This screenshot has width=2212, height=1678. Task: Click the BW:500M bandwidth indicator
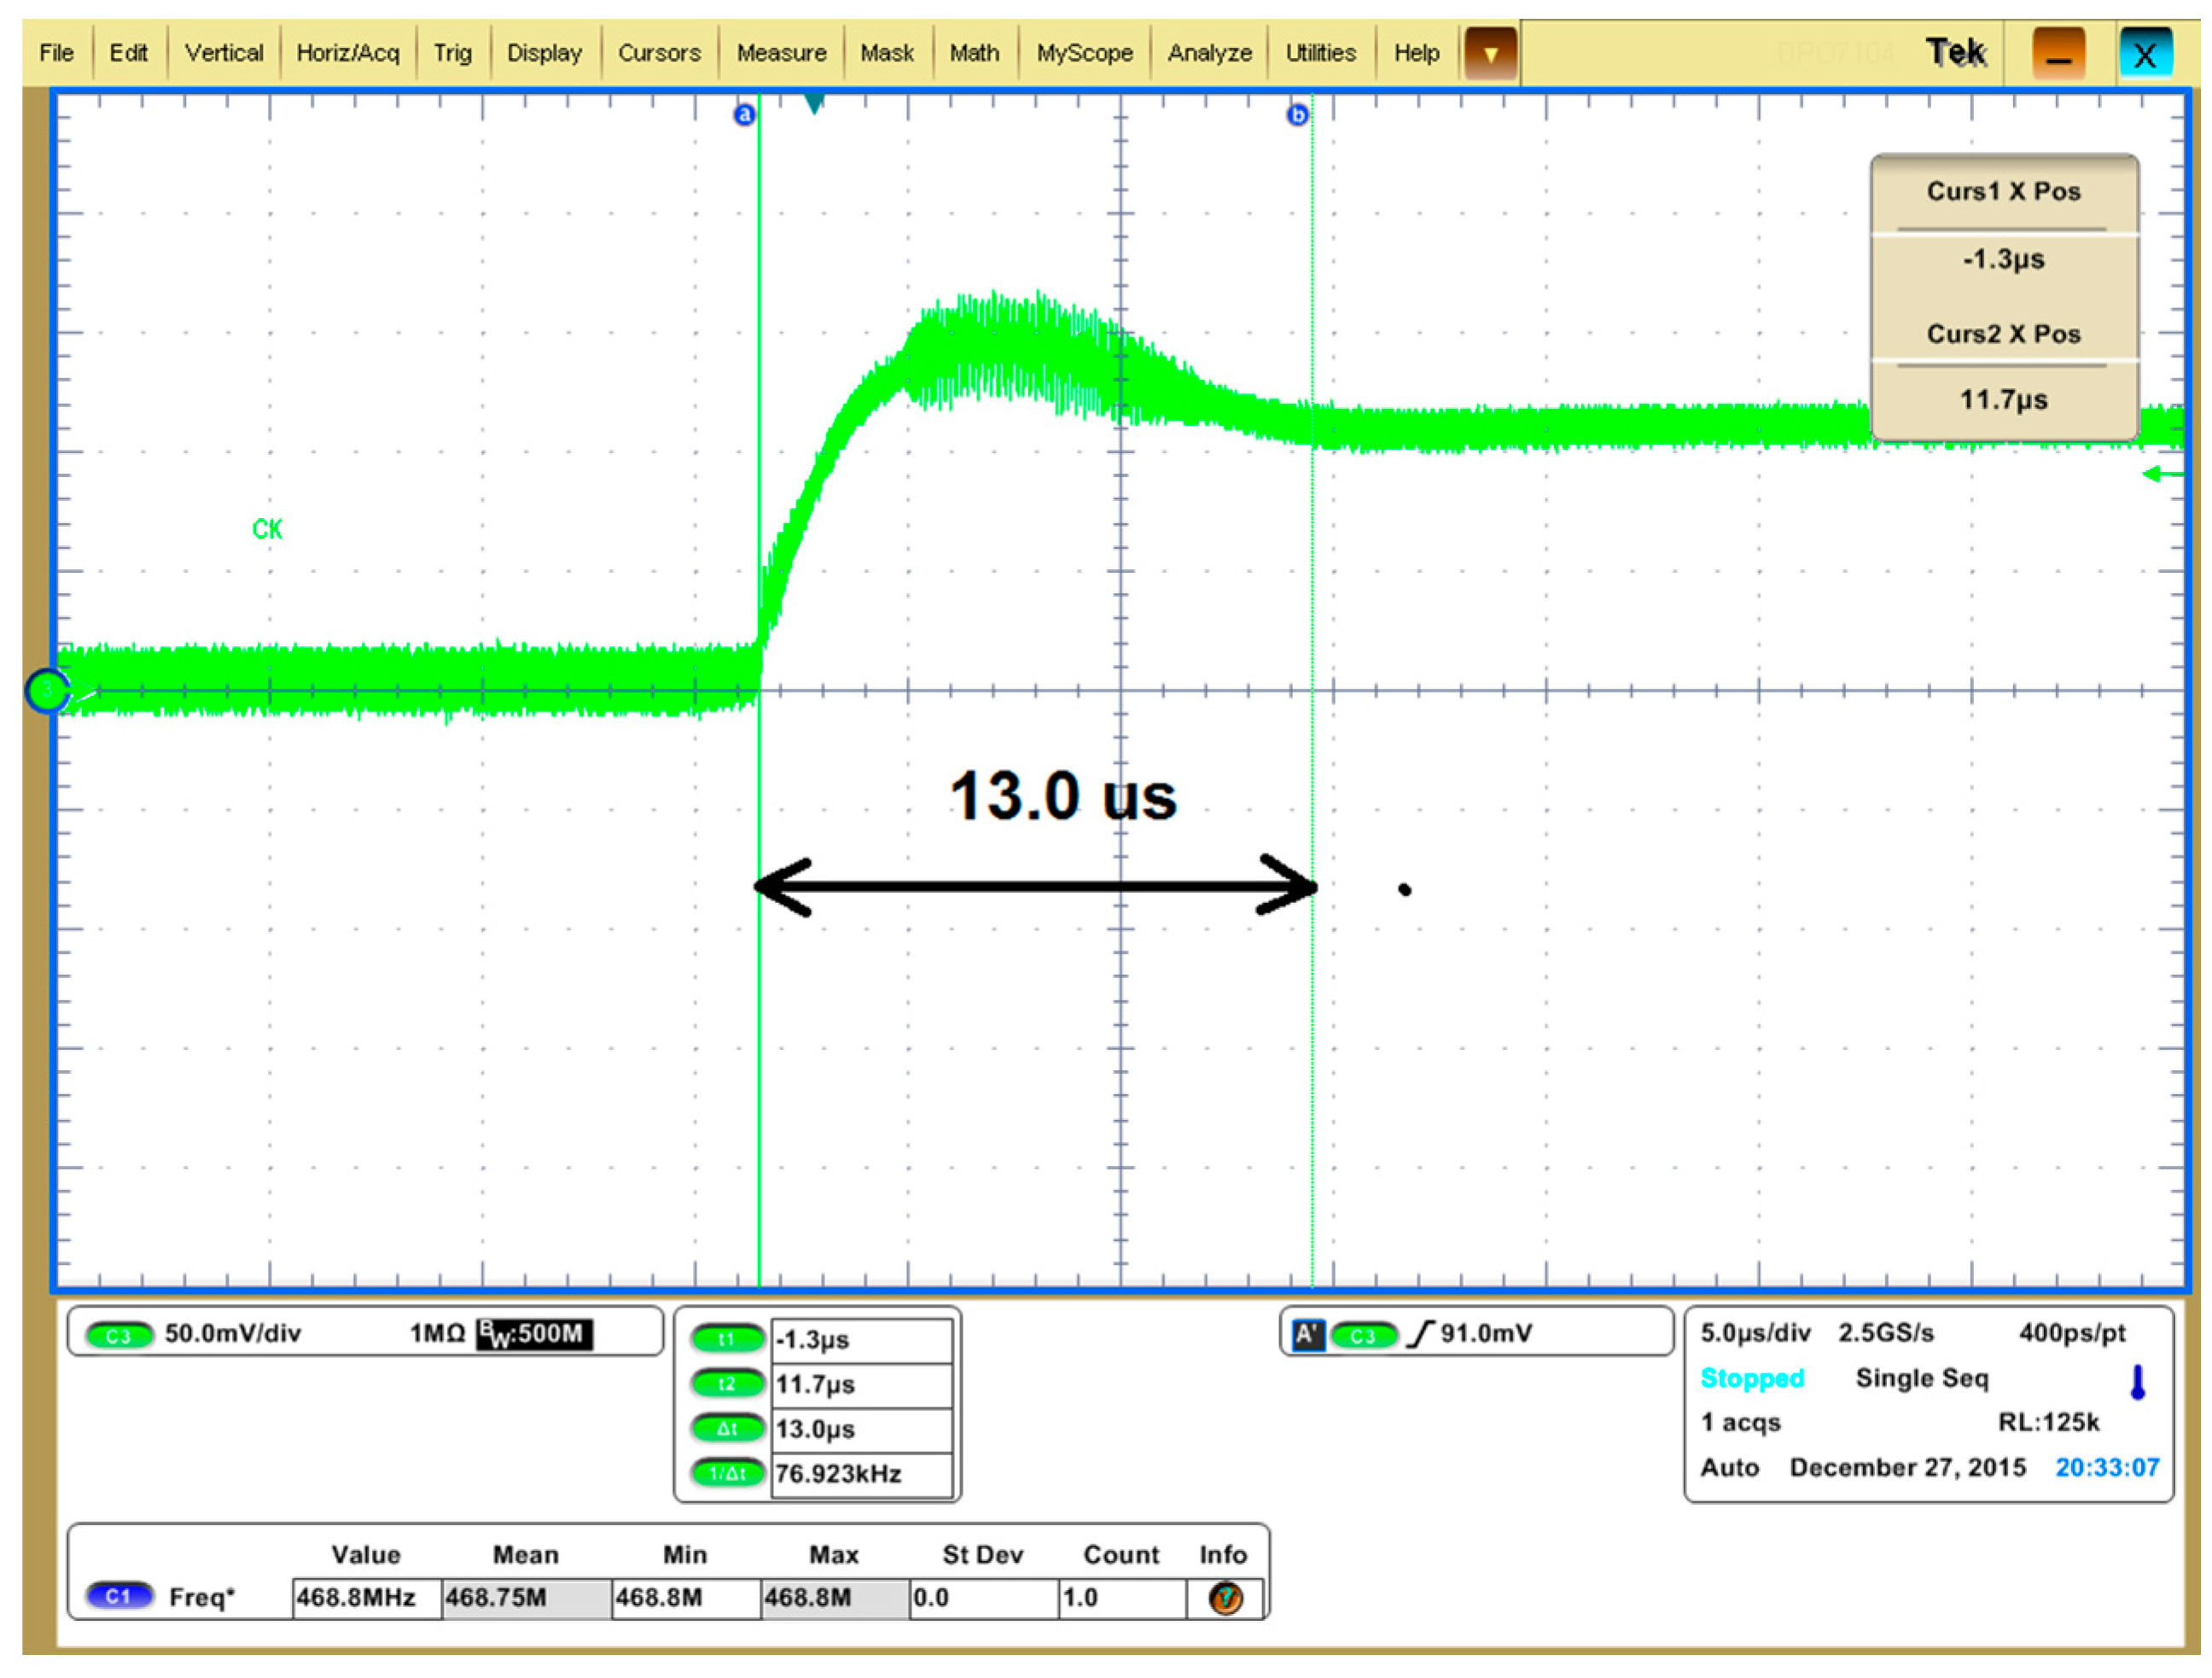click(534, 1334)
